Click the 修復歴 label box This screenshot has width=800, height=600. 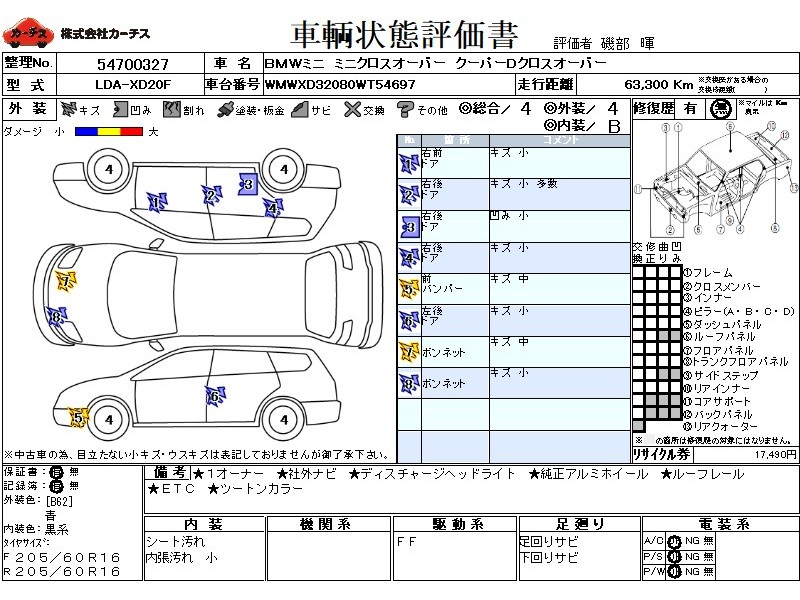coord(654,109)
